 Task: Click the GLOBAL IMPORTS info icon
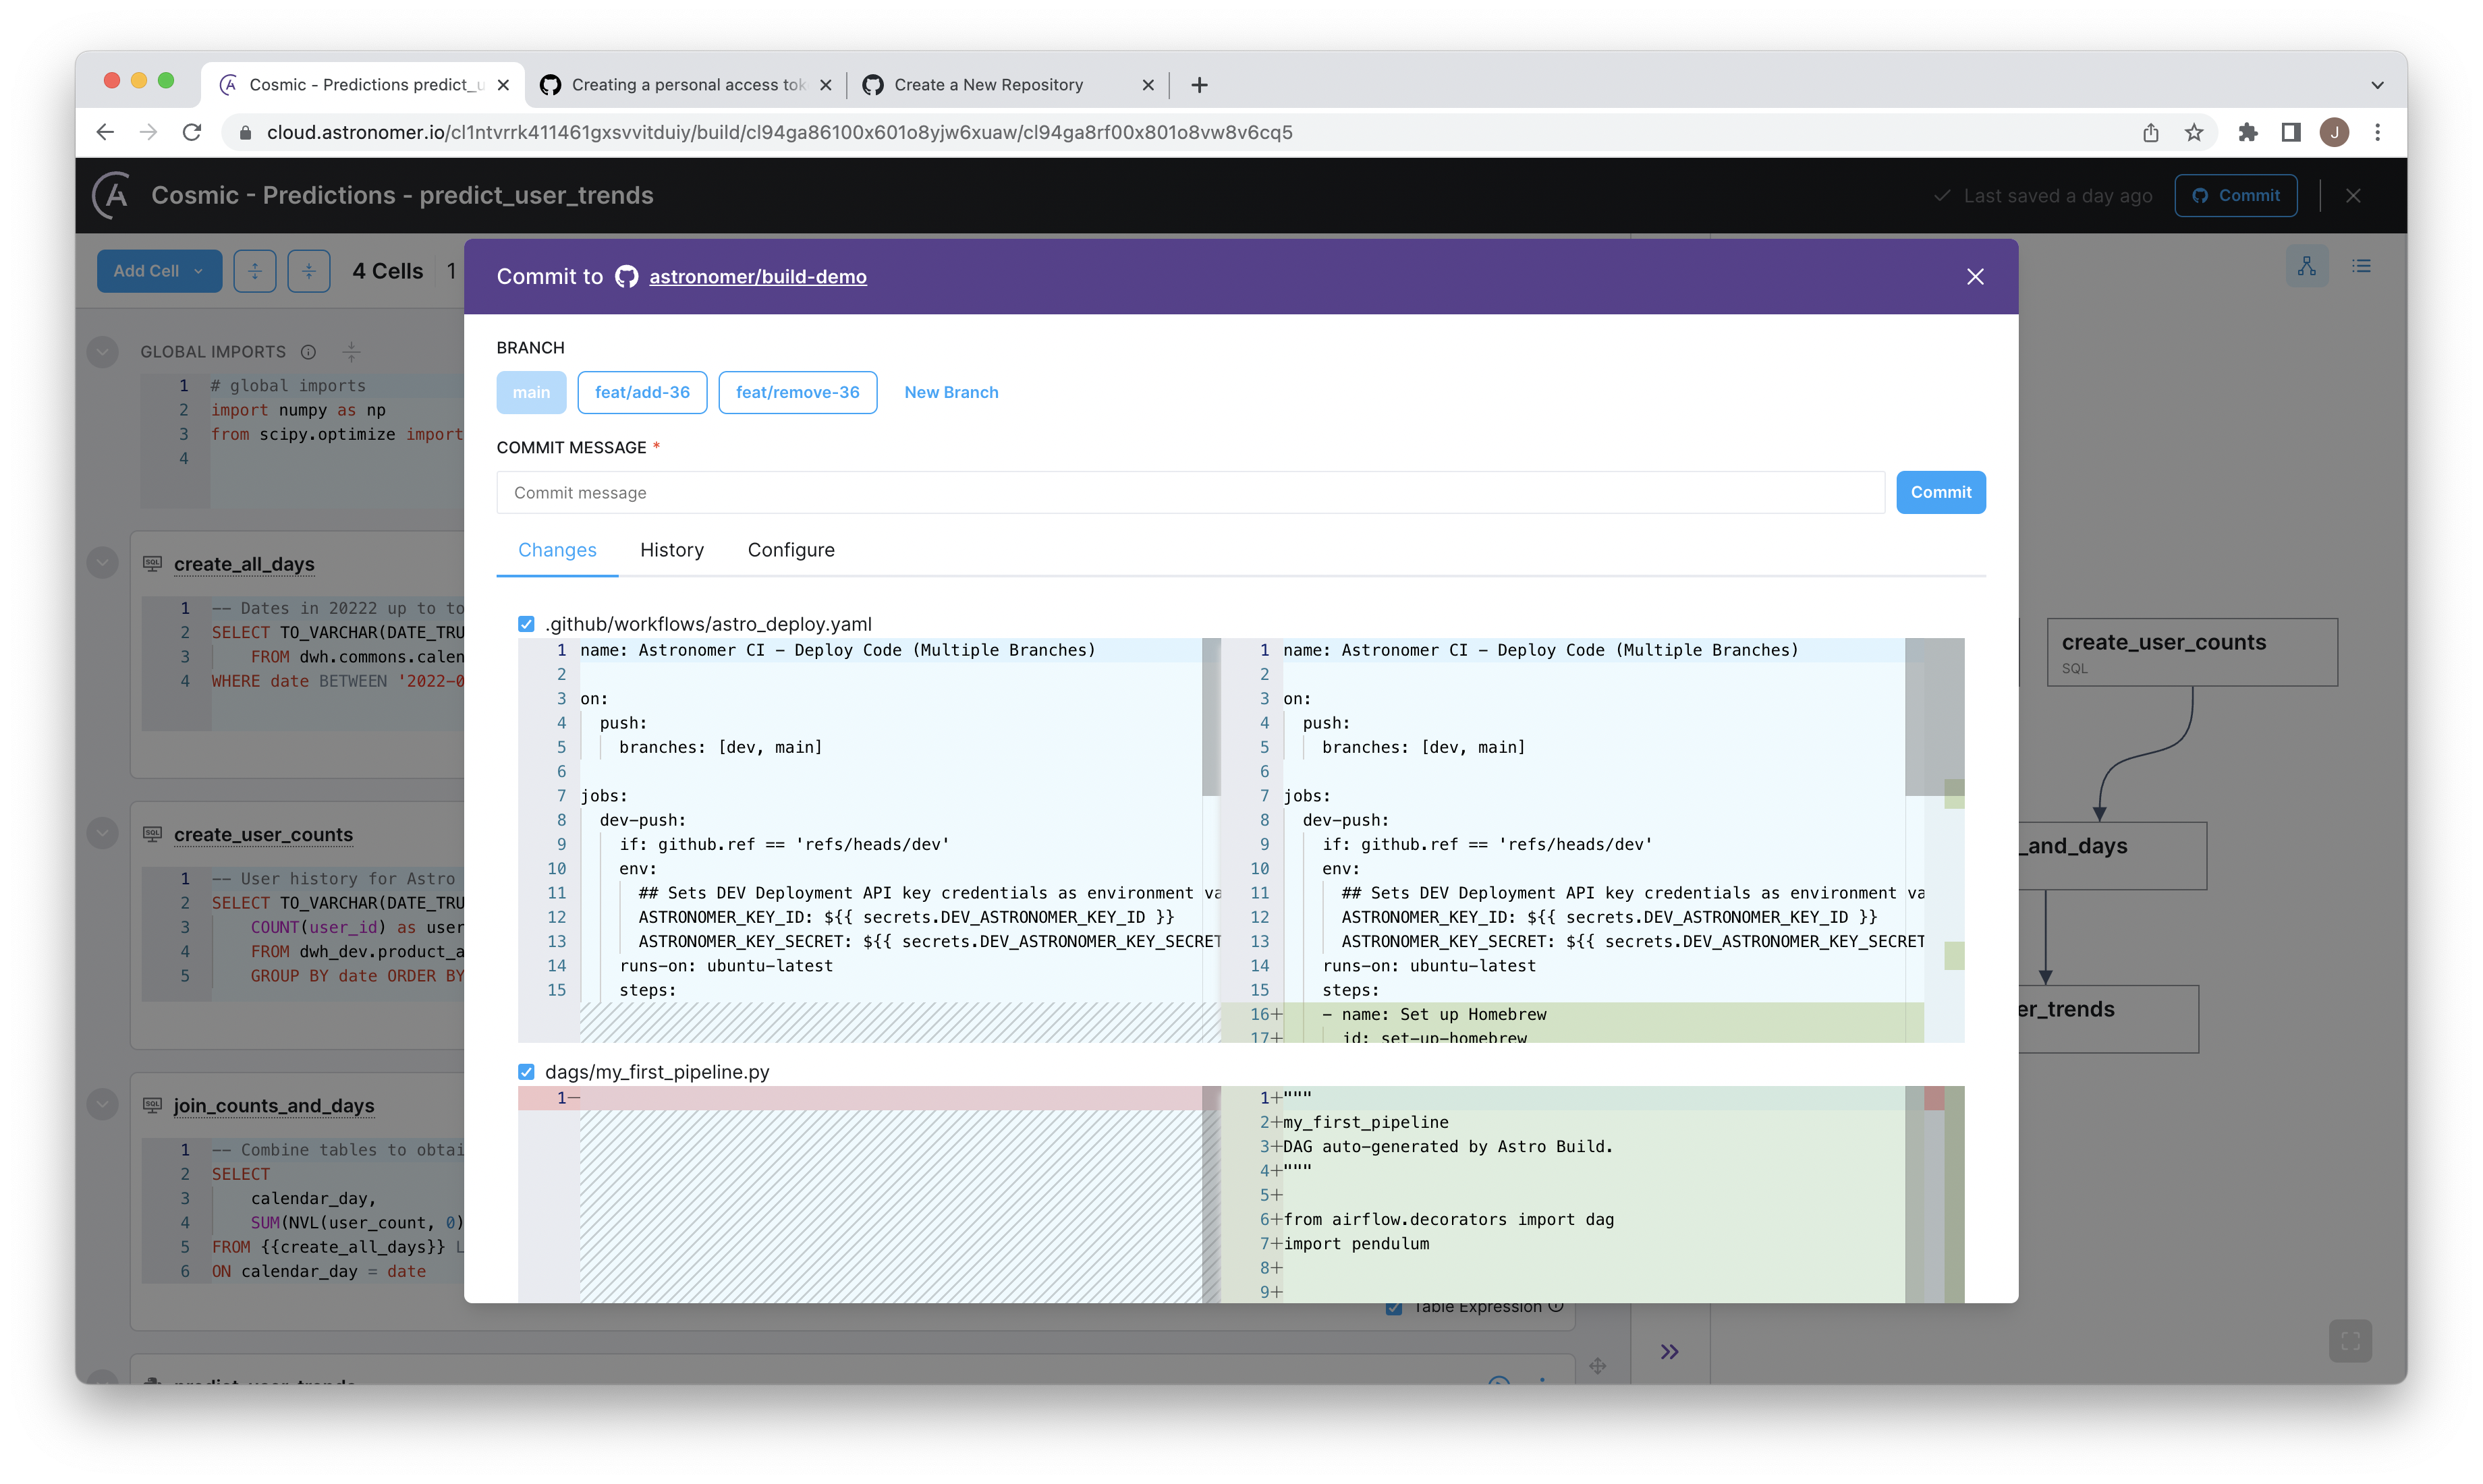click(308, 352)
